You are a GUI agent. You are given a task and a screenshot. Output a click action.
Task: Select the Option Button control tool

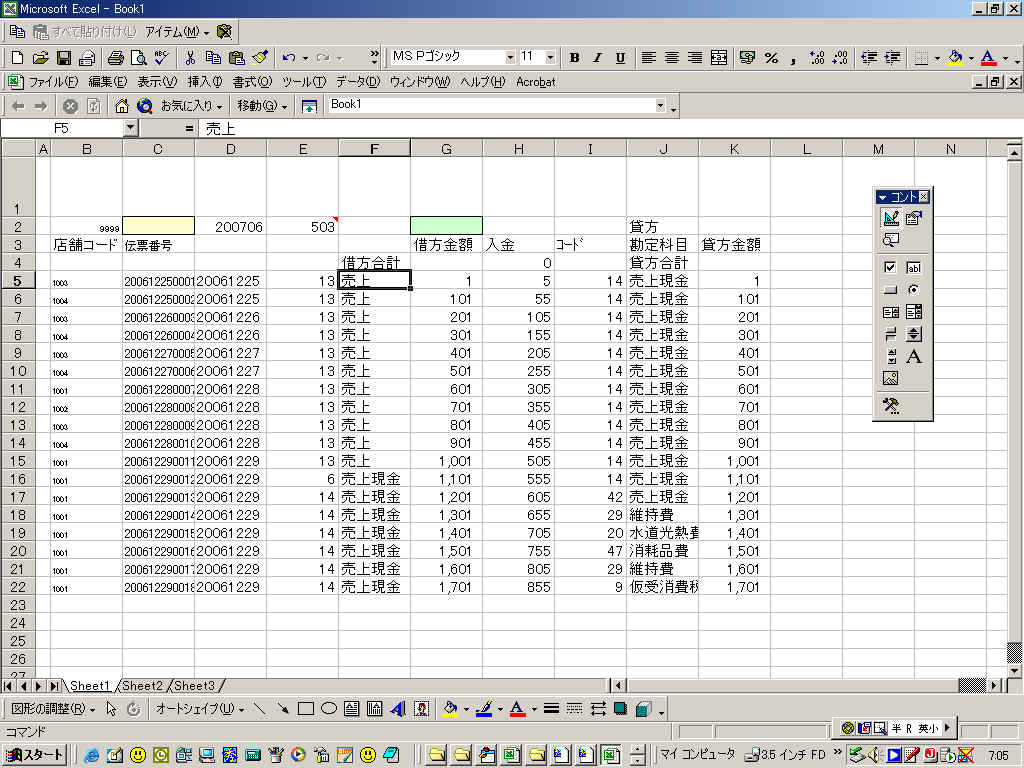point(914,289)
